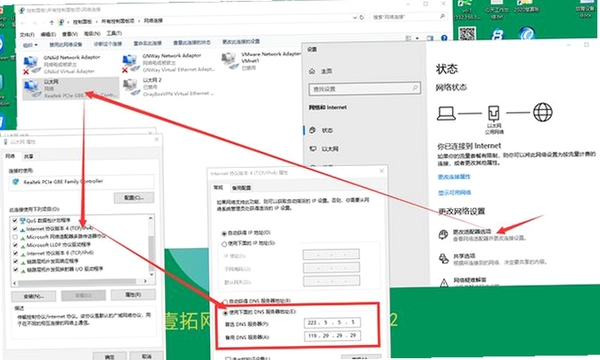Click the 主页 home icon in Settings
The width and height of the screenshot is (600, 360).
312,71
